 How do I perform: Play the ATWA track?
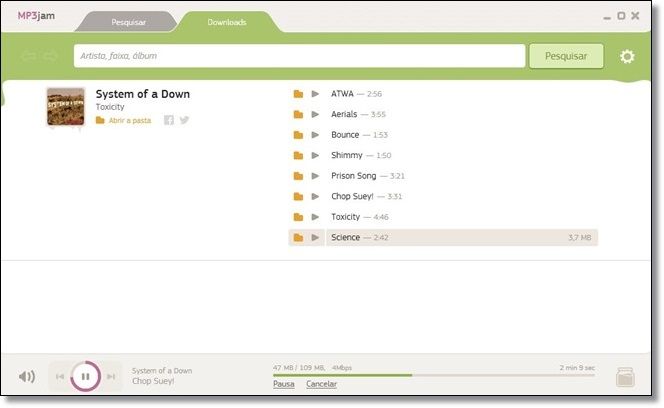coord(315,94)
